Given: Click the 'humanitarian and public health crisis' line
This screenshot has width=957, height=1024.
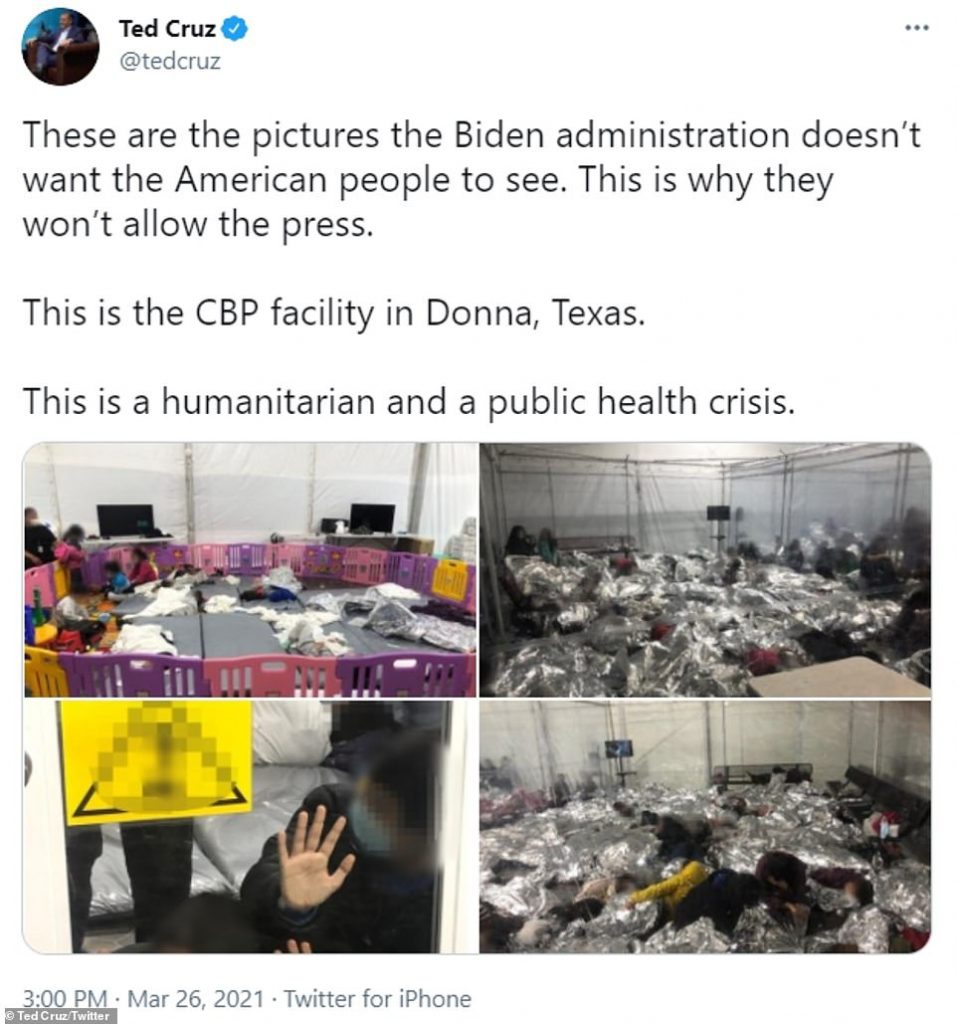Looking at the screenshot, I should click(x=409, y=401).
